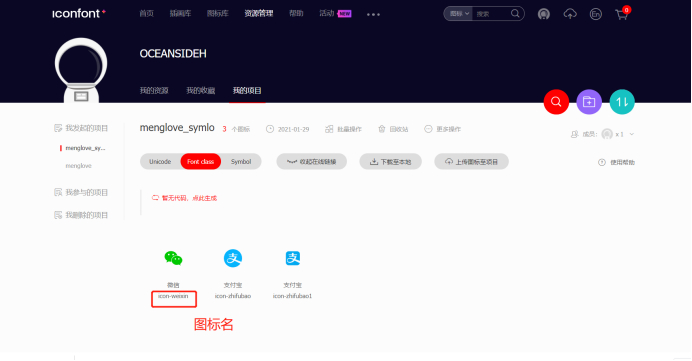Open the user avatar icon in header
The width and height of the screenshot is (692, 361).
(544, 14)
